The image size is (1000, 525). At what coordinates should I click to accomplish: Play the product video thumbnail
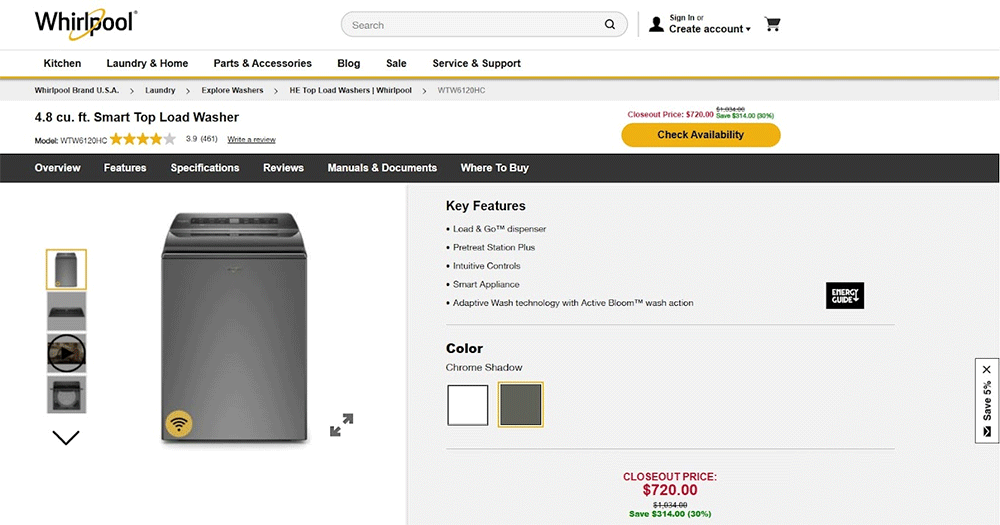point(66,352)
